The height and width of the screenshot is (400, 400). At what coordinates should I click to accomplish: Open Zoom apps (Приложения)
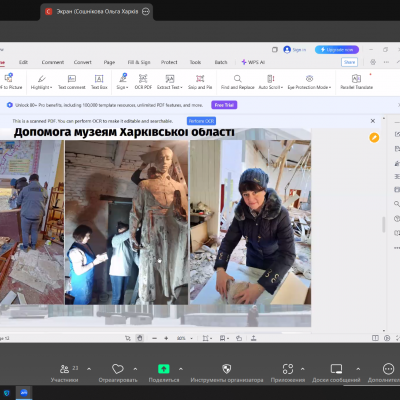pyautogui.click(x=288, y=373)
